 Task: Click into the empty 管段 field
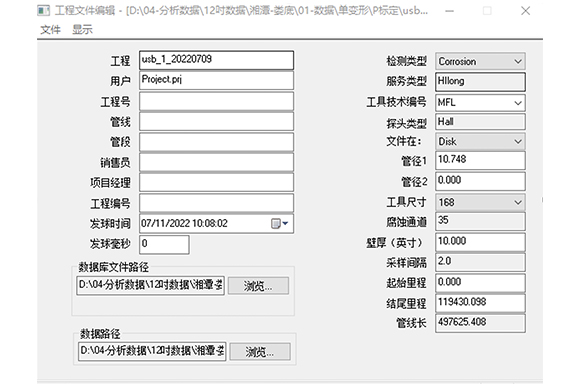click(x=216, y=142)
